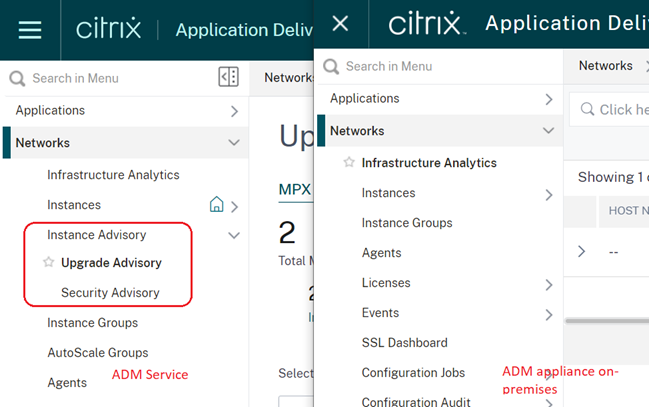
Task: Expand Events arrow in on-premises menu
Action: click(549, 315)
